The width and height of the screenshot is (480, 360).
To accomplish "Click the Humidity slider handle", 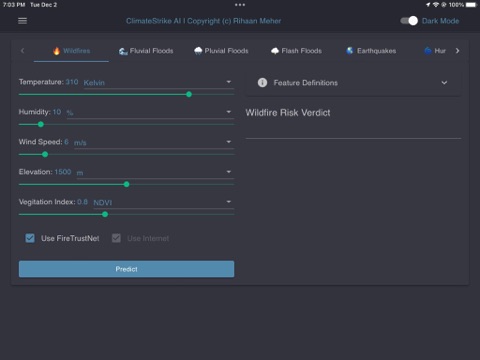I will click(x=41, y=124).
